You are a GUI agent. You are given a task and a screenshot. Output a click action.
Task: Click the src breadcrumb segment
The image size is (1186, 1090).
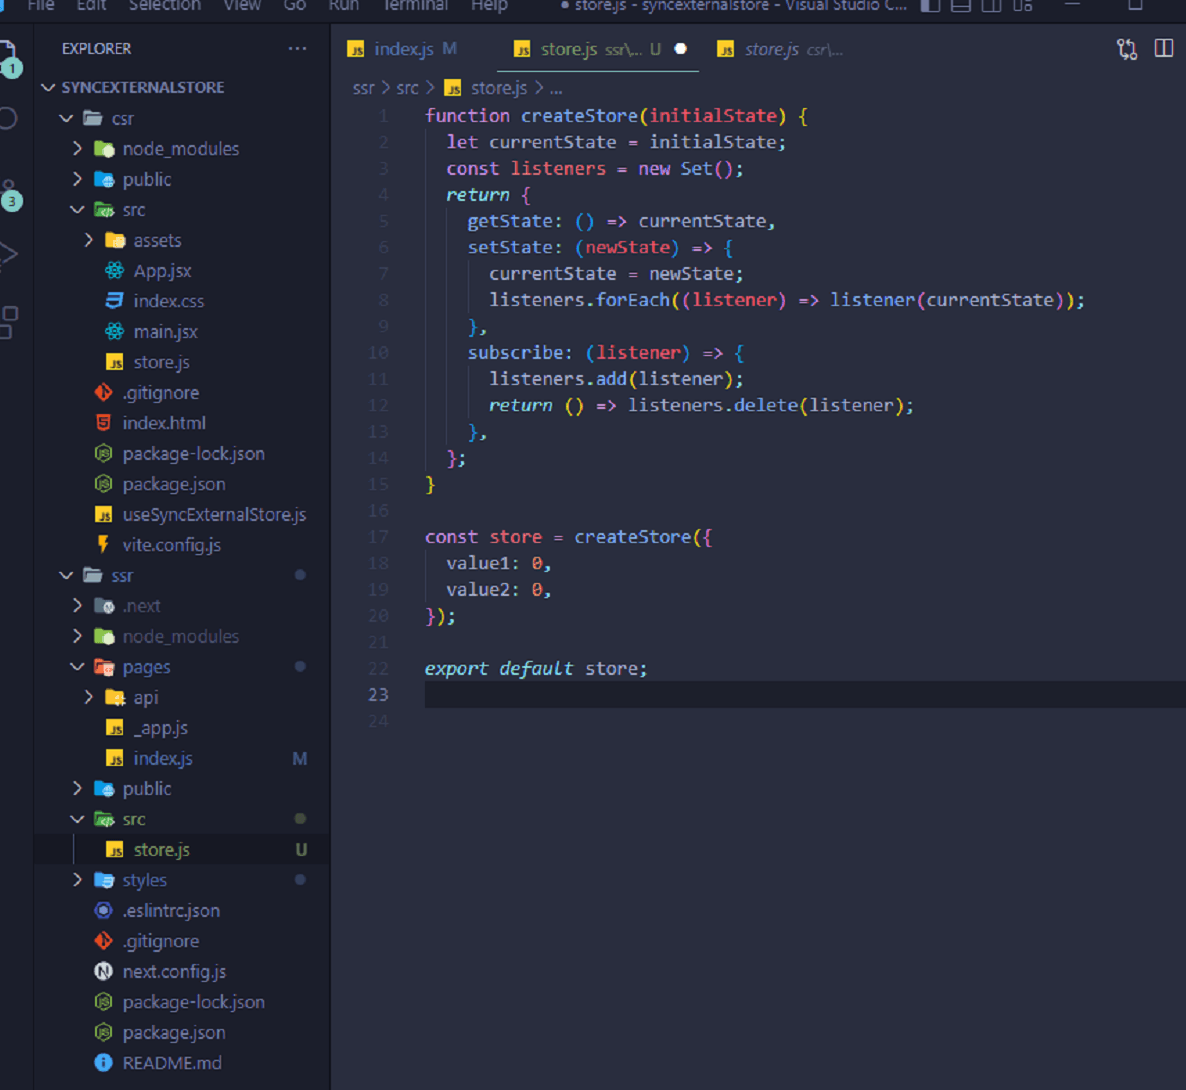tap(407, 88)
